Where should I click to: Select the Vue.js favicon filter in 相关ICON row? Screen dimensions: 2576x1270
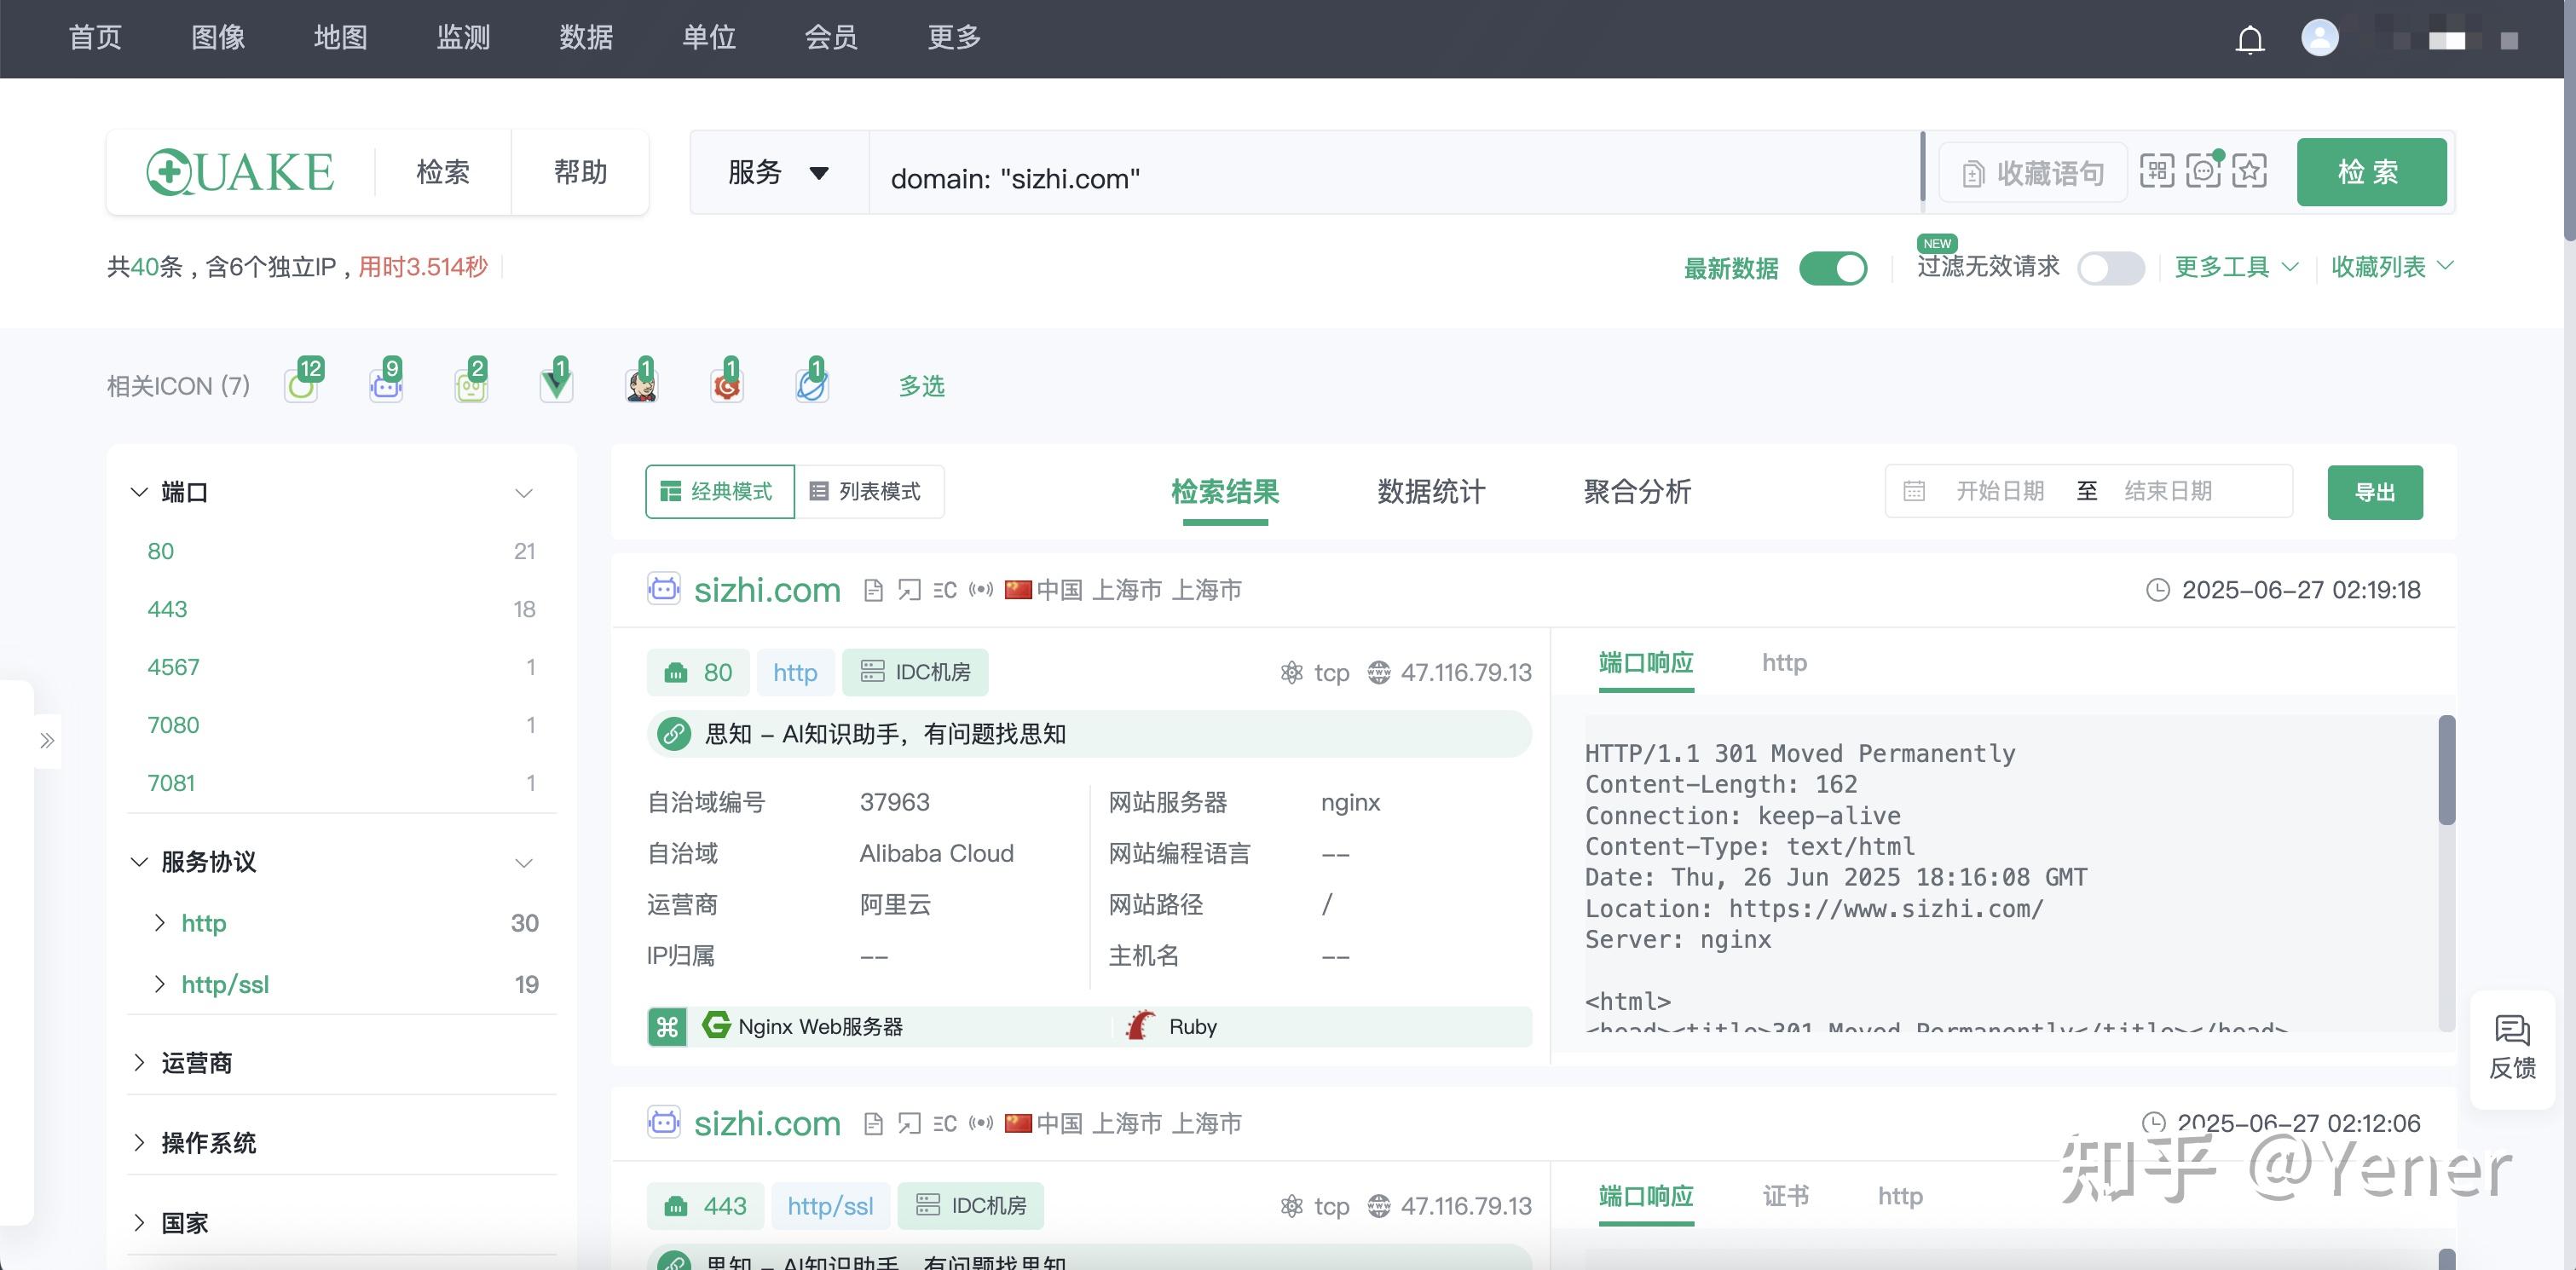point(556,385)
